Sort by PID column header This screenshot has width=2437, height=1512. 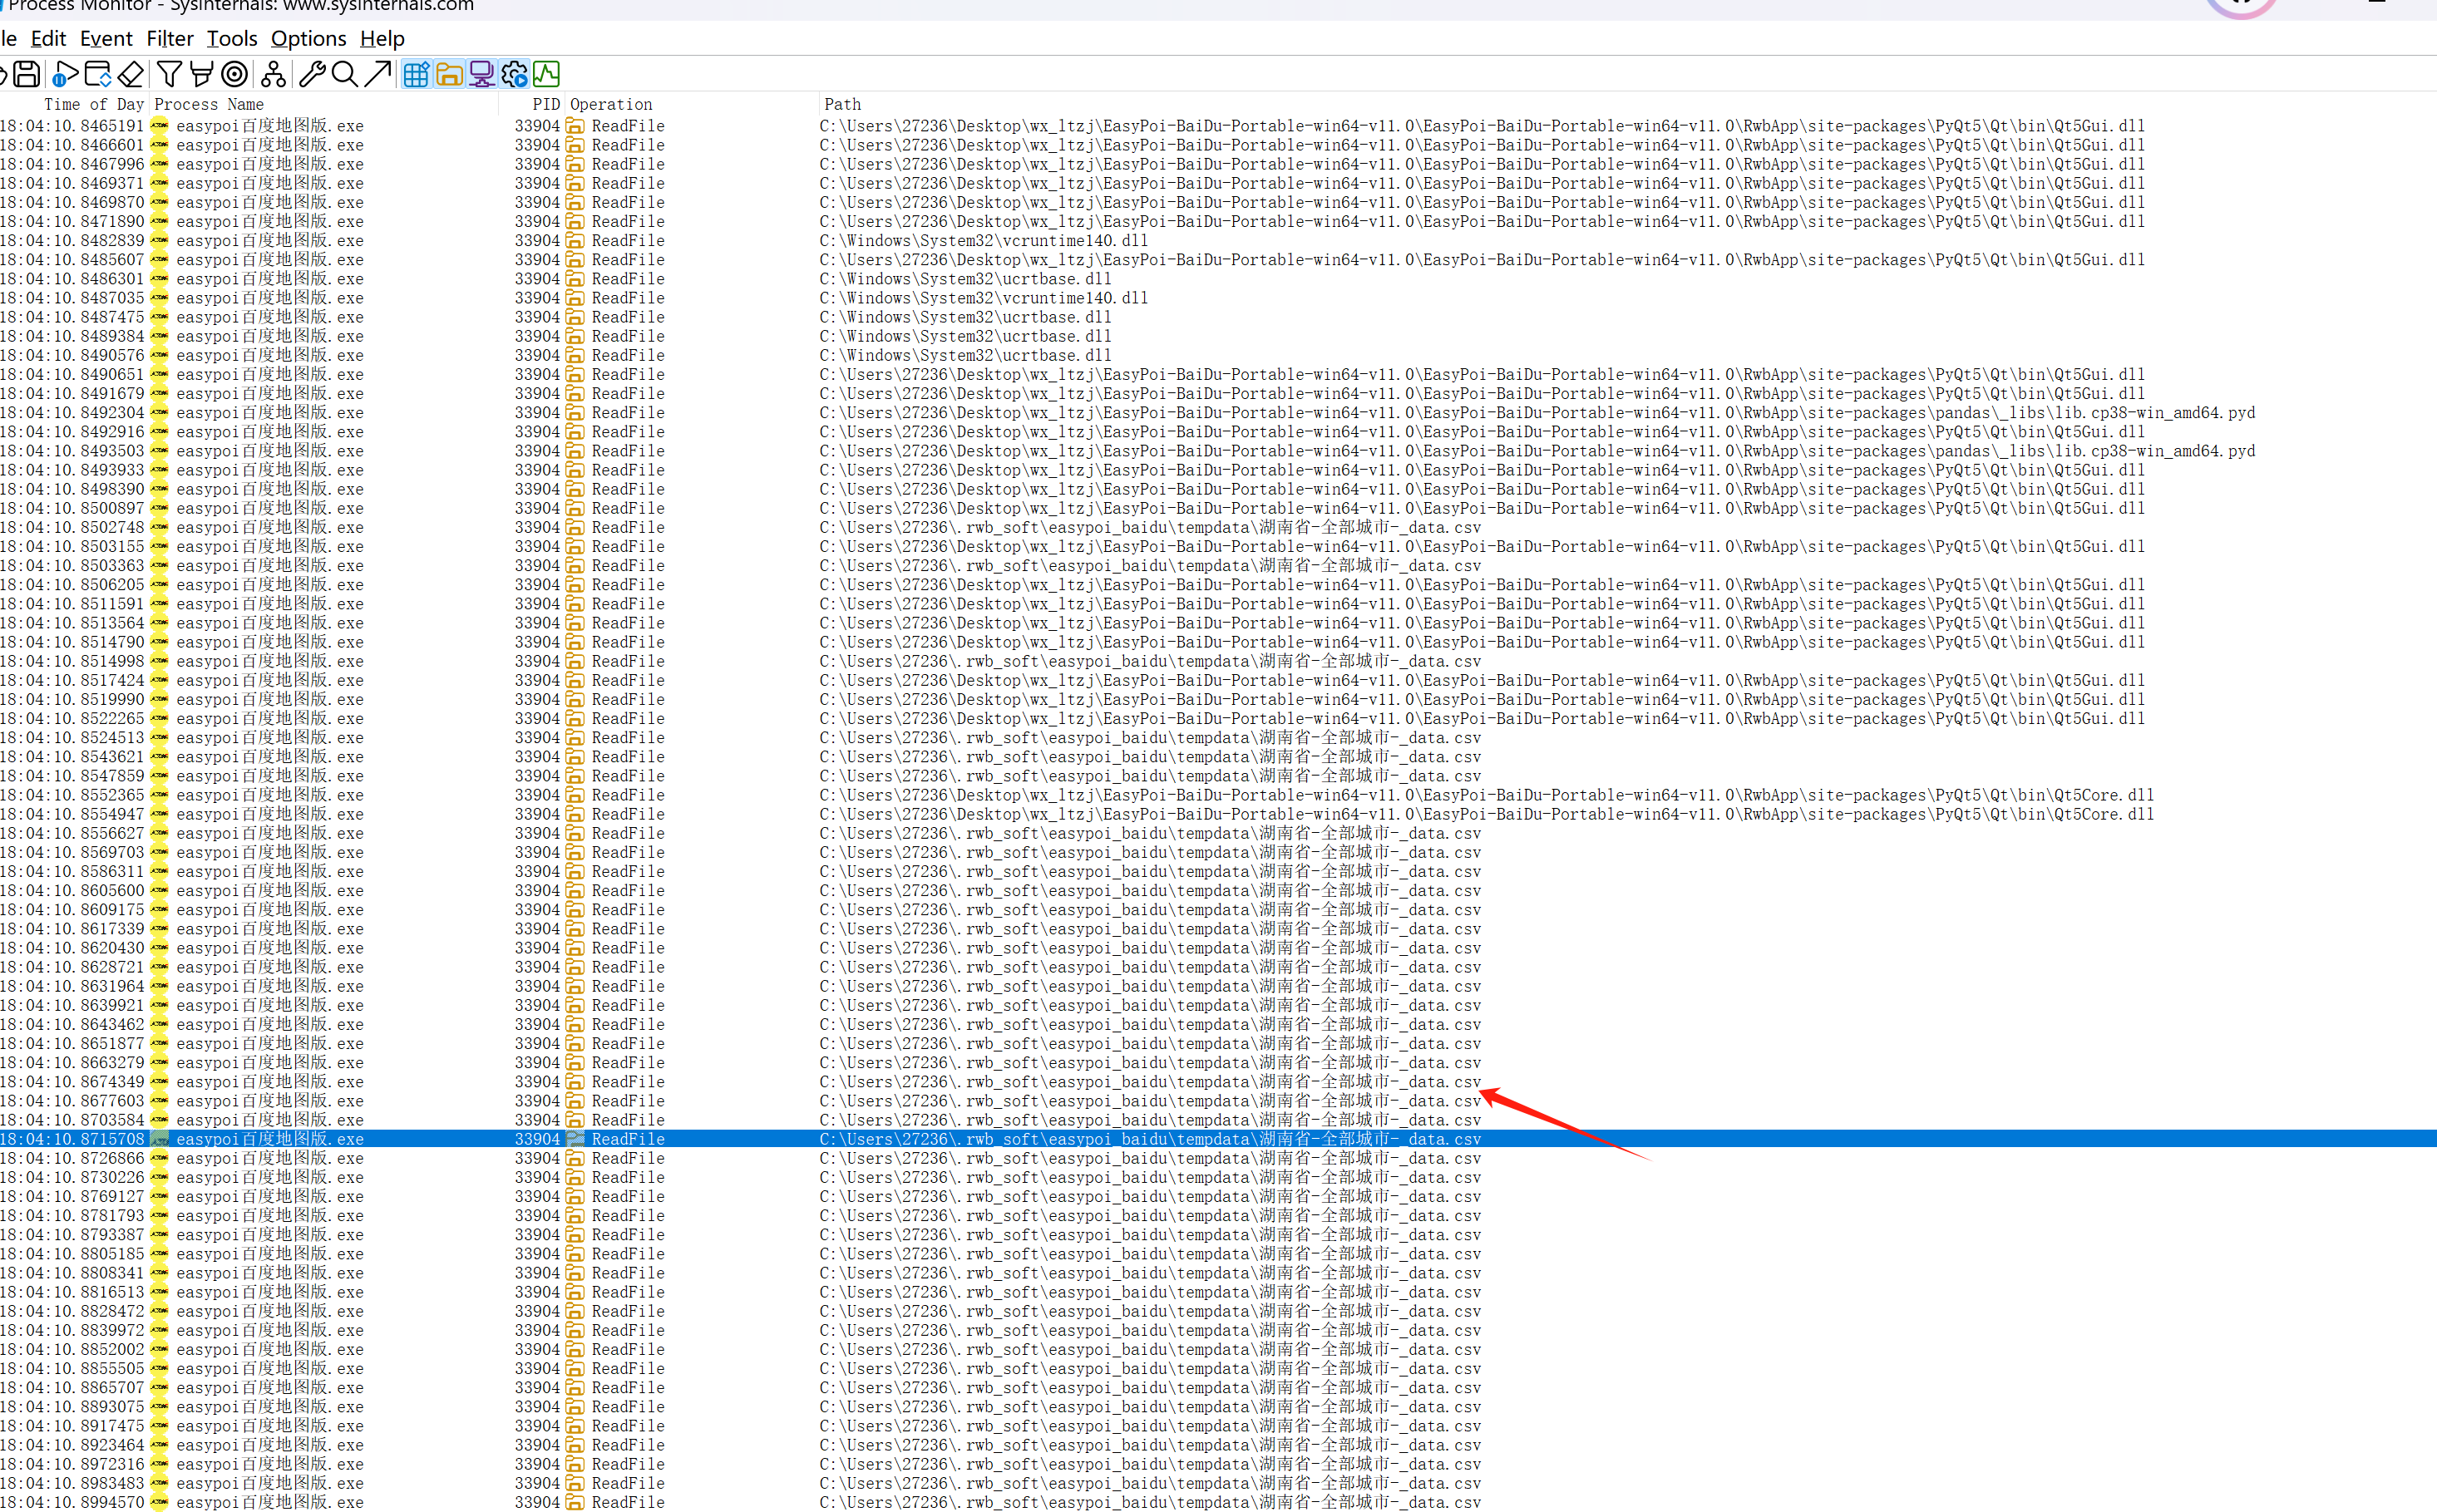click(x=546, y=104)
